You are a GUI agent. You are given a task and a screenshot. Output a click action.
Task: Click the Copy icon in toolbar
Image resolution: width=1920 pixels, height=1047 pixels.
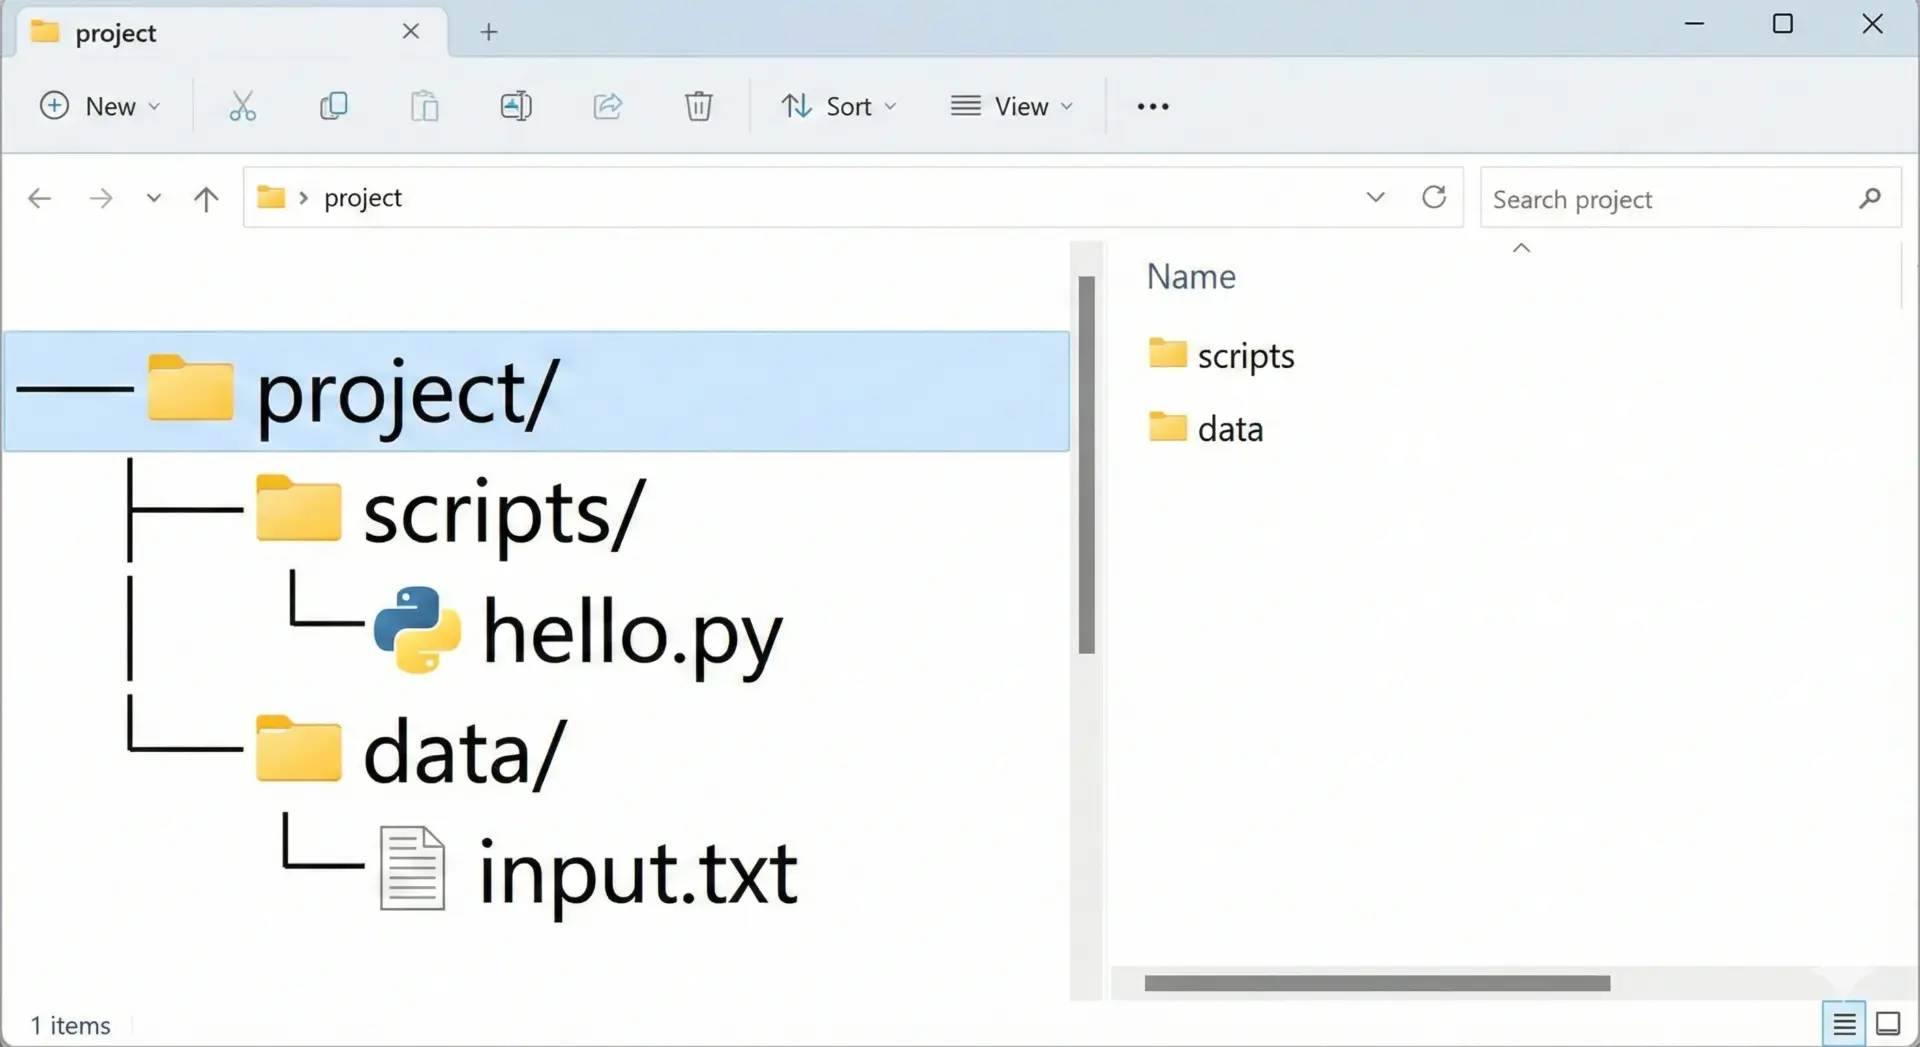[x=333, y=106]
